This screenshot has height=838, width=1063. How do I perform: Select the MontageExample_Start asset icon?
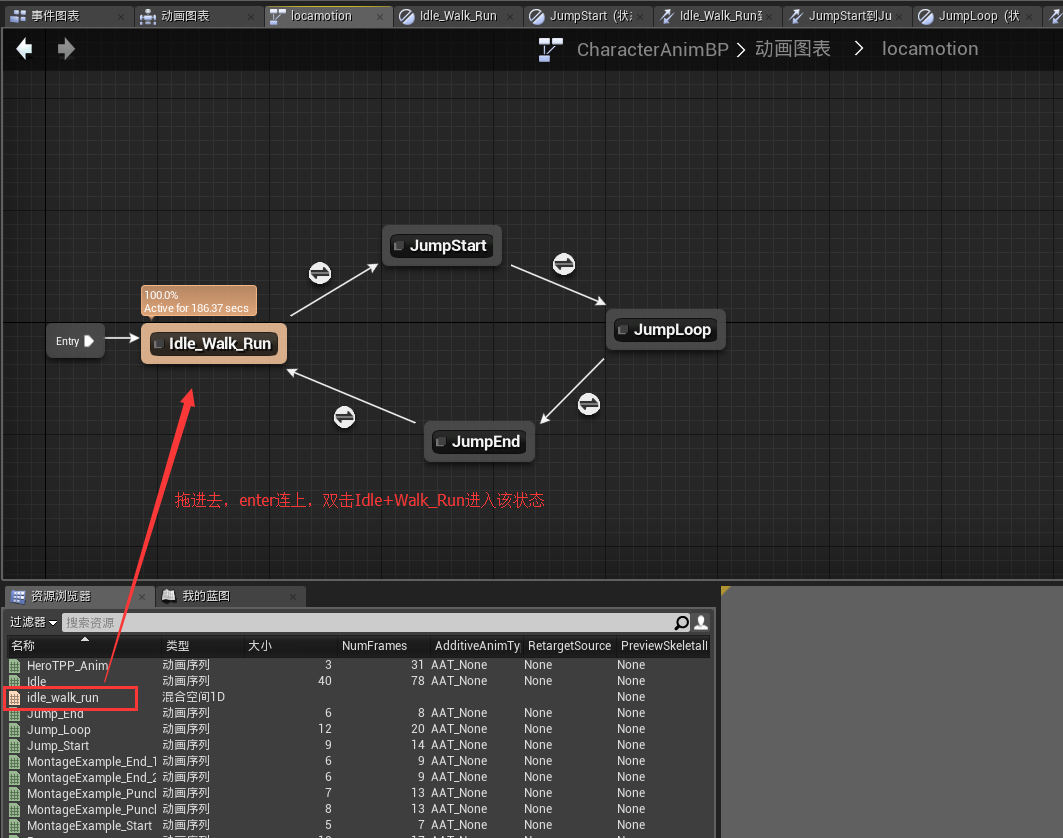click(x=14, y=826)
